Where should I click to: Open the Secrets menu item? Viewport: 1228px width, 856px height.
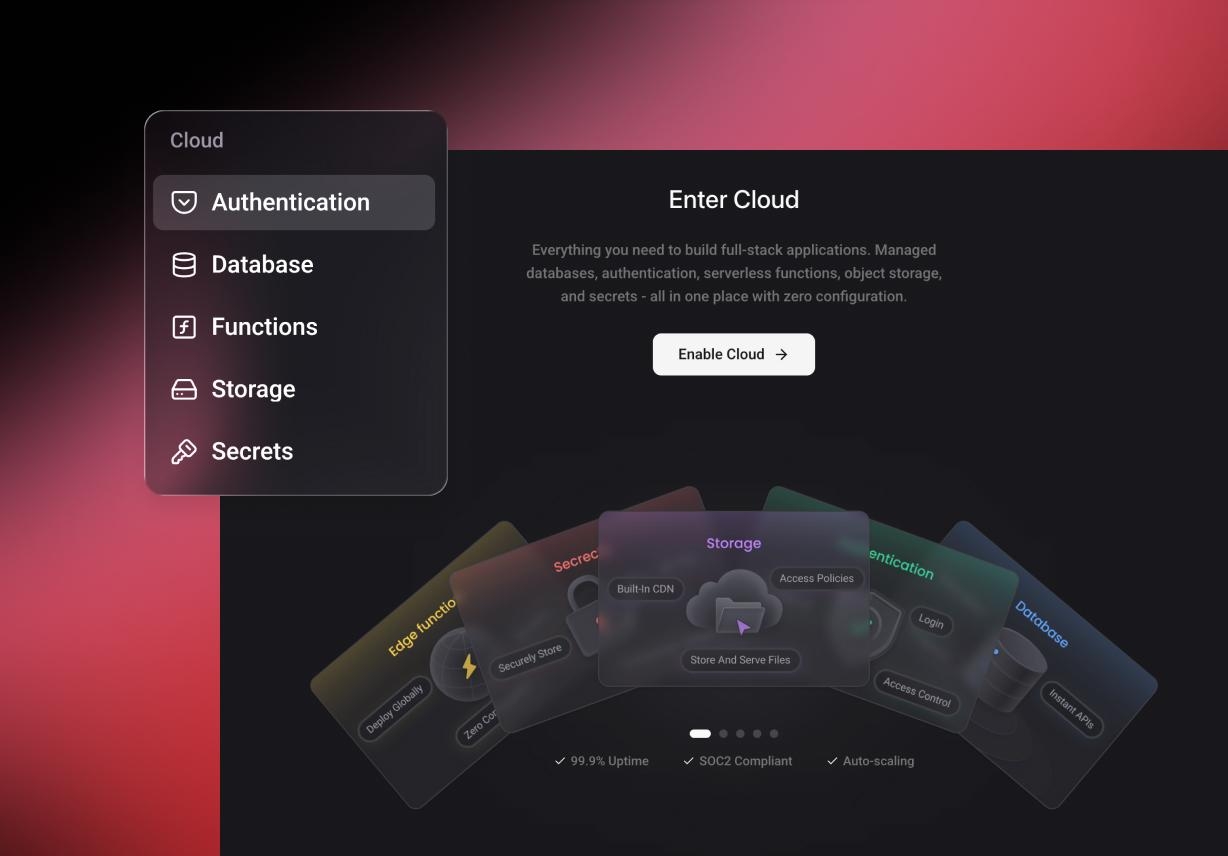point(294,452)
